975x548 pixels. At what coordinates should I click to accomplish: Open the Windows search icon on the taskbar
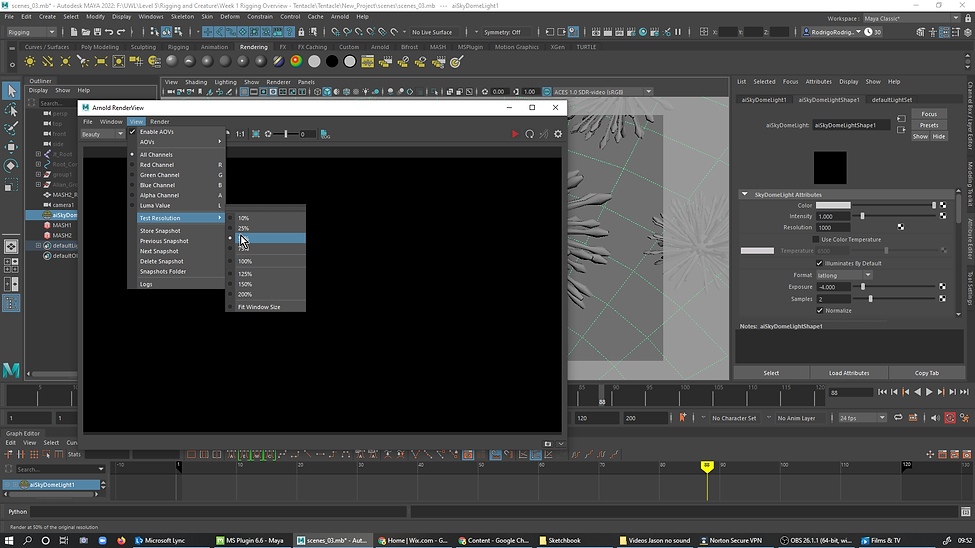(x=27, y=541)
